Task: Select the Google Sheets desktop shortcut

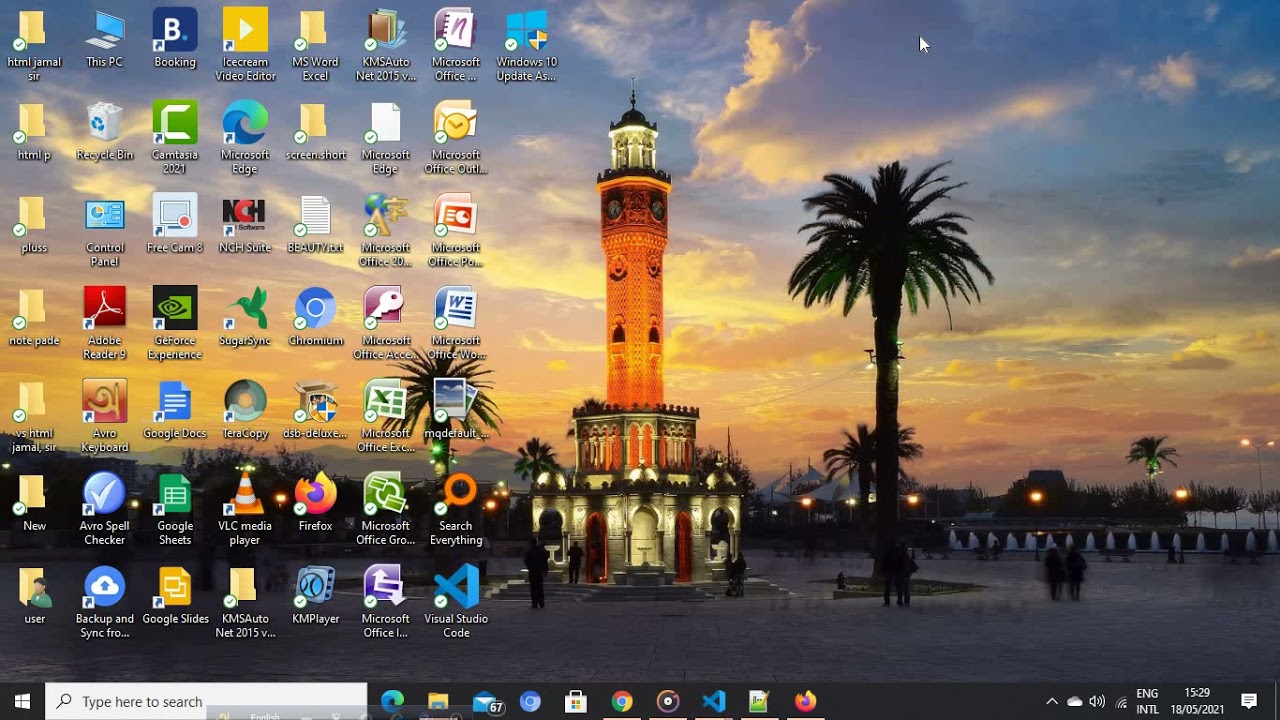Action: point(175,510)
